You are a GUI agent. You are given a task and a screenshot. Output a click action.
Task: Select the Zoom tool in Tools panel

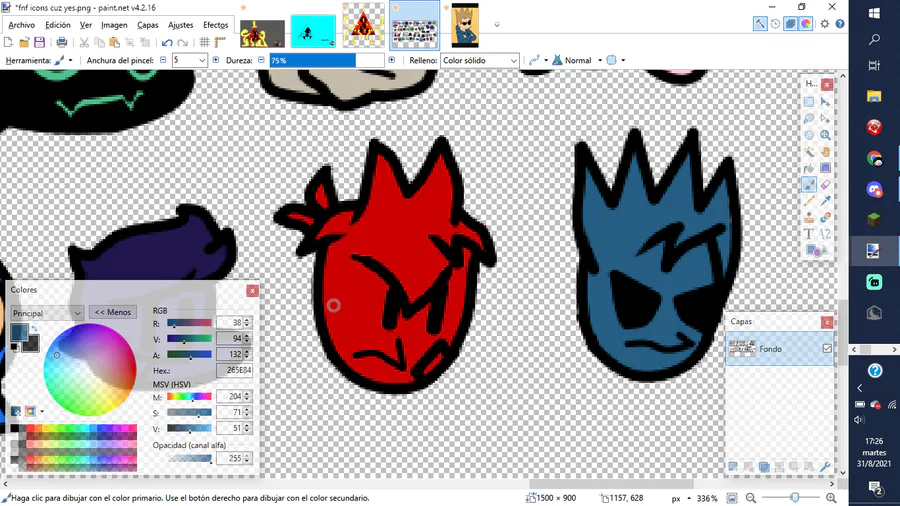825,135
